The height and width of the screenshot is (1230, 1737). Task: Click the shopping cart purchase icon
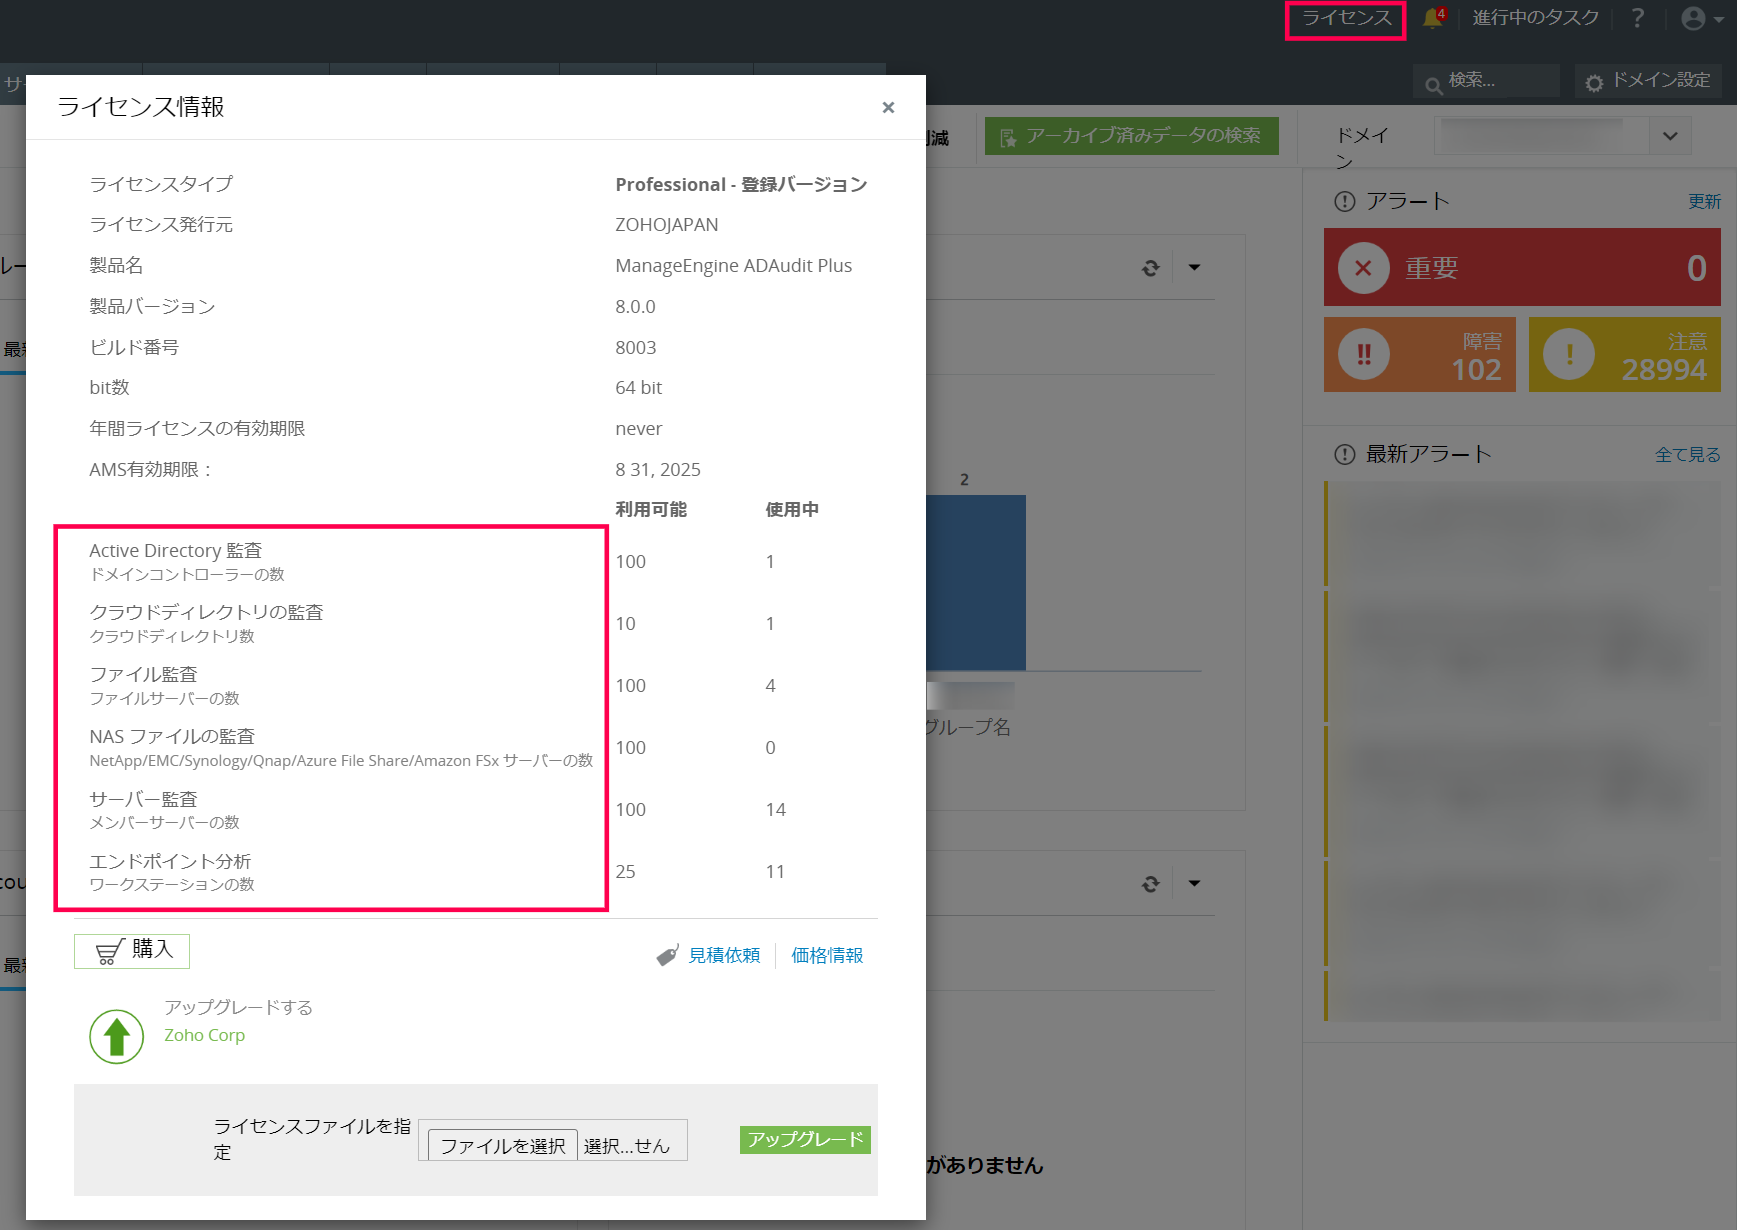tap(109, 952)
